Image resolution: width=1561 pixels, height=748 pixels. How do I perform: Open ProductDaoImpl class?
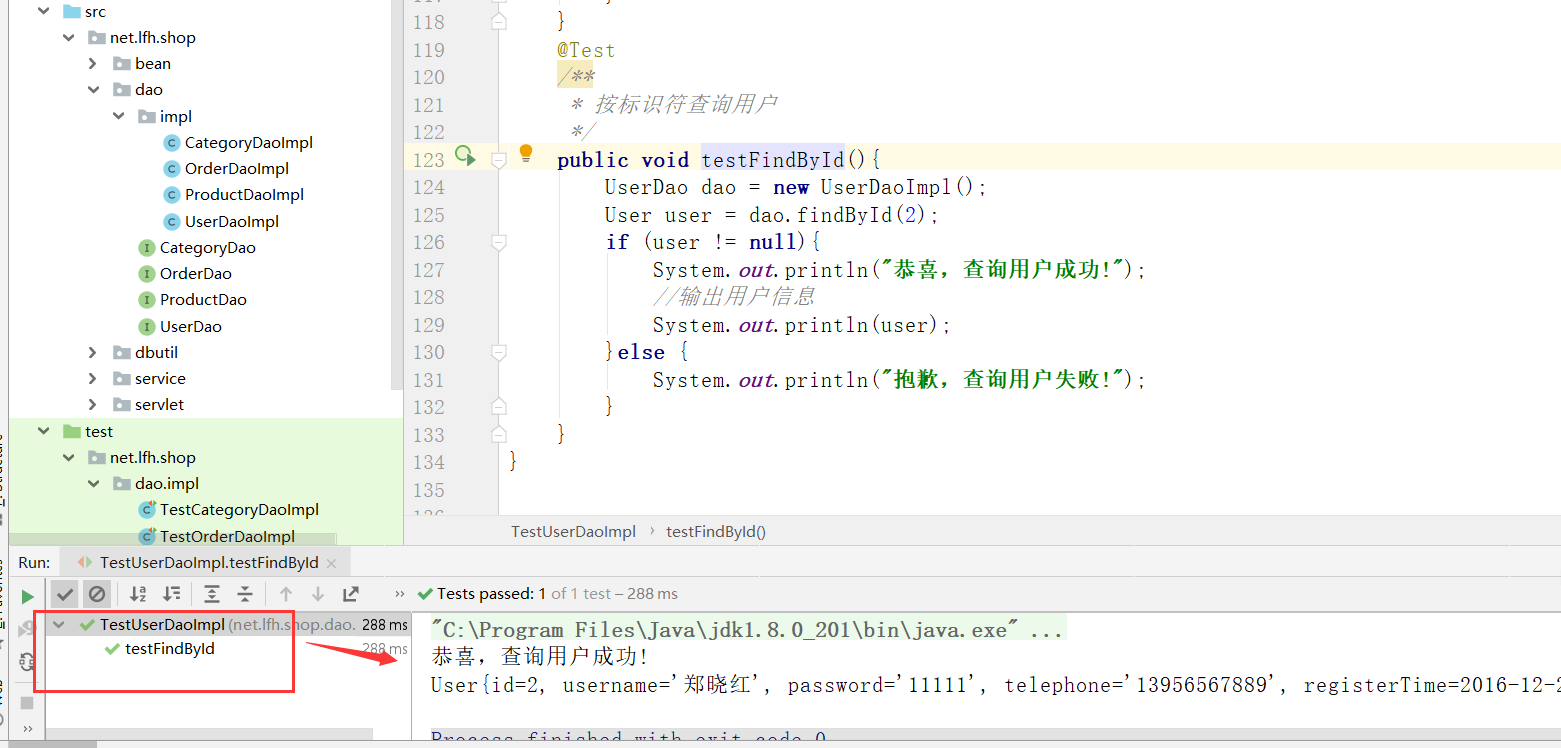coord(244,195)
